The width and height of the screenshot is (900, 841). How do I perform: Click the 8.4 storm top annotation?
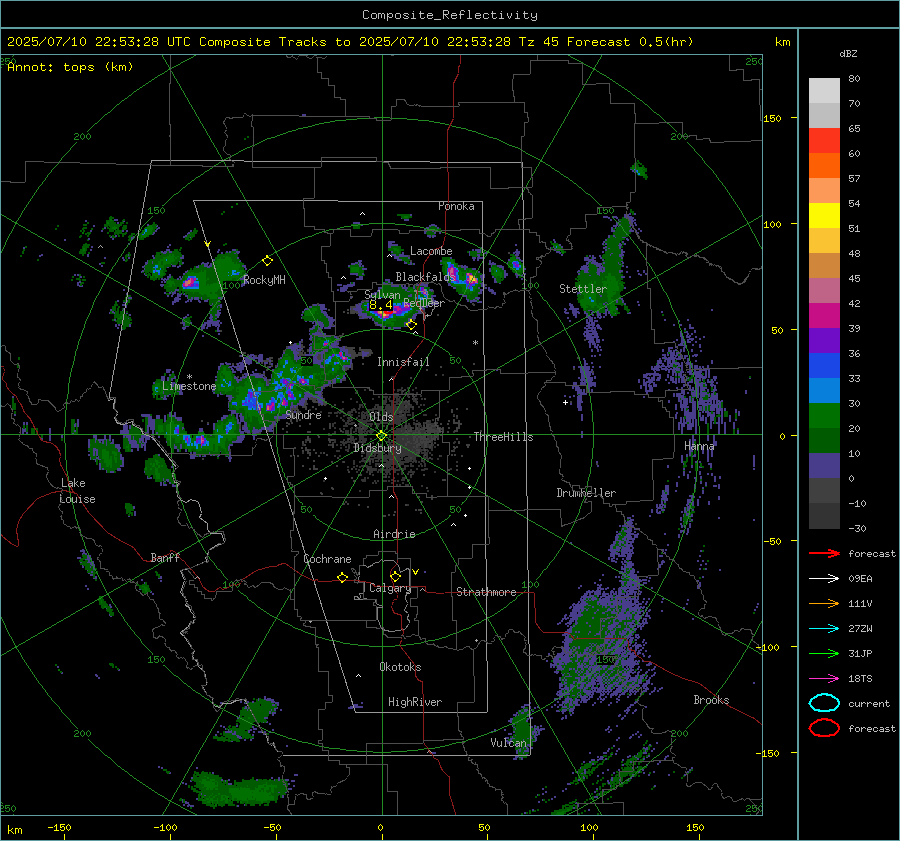[381, 305]
